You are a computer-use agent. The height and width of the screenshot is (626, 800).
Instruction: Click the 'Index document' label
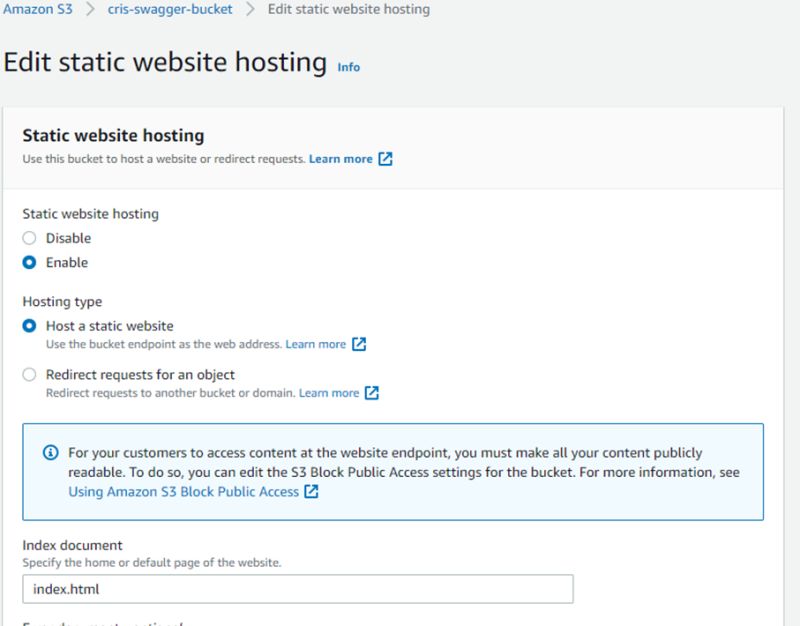click(72, 545)
